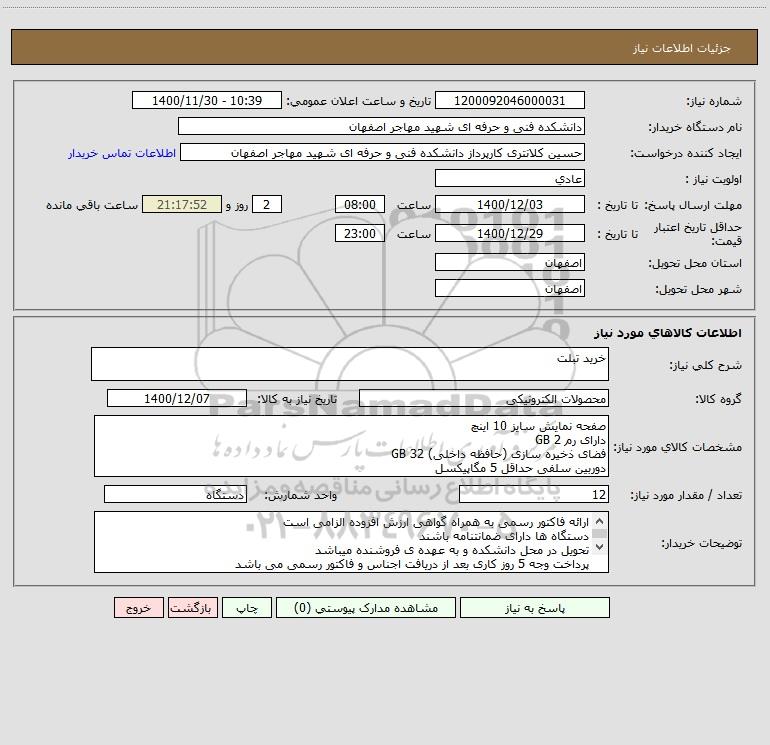This screenshot has height=745, width=770.
Task: Click the ایجاد کننده درخواست field
Action: pos(383,153)
